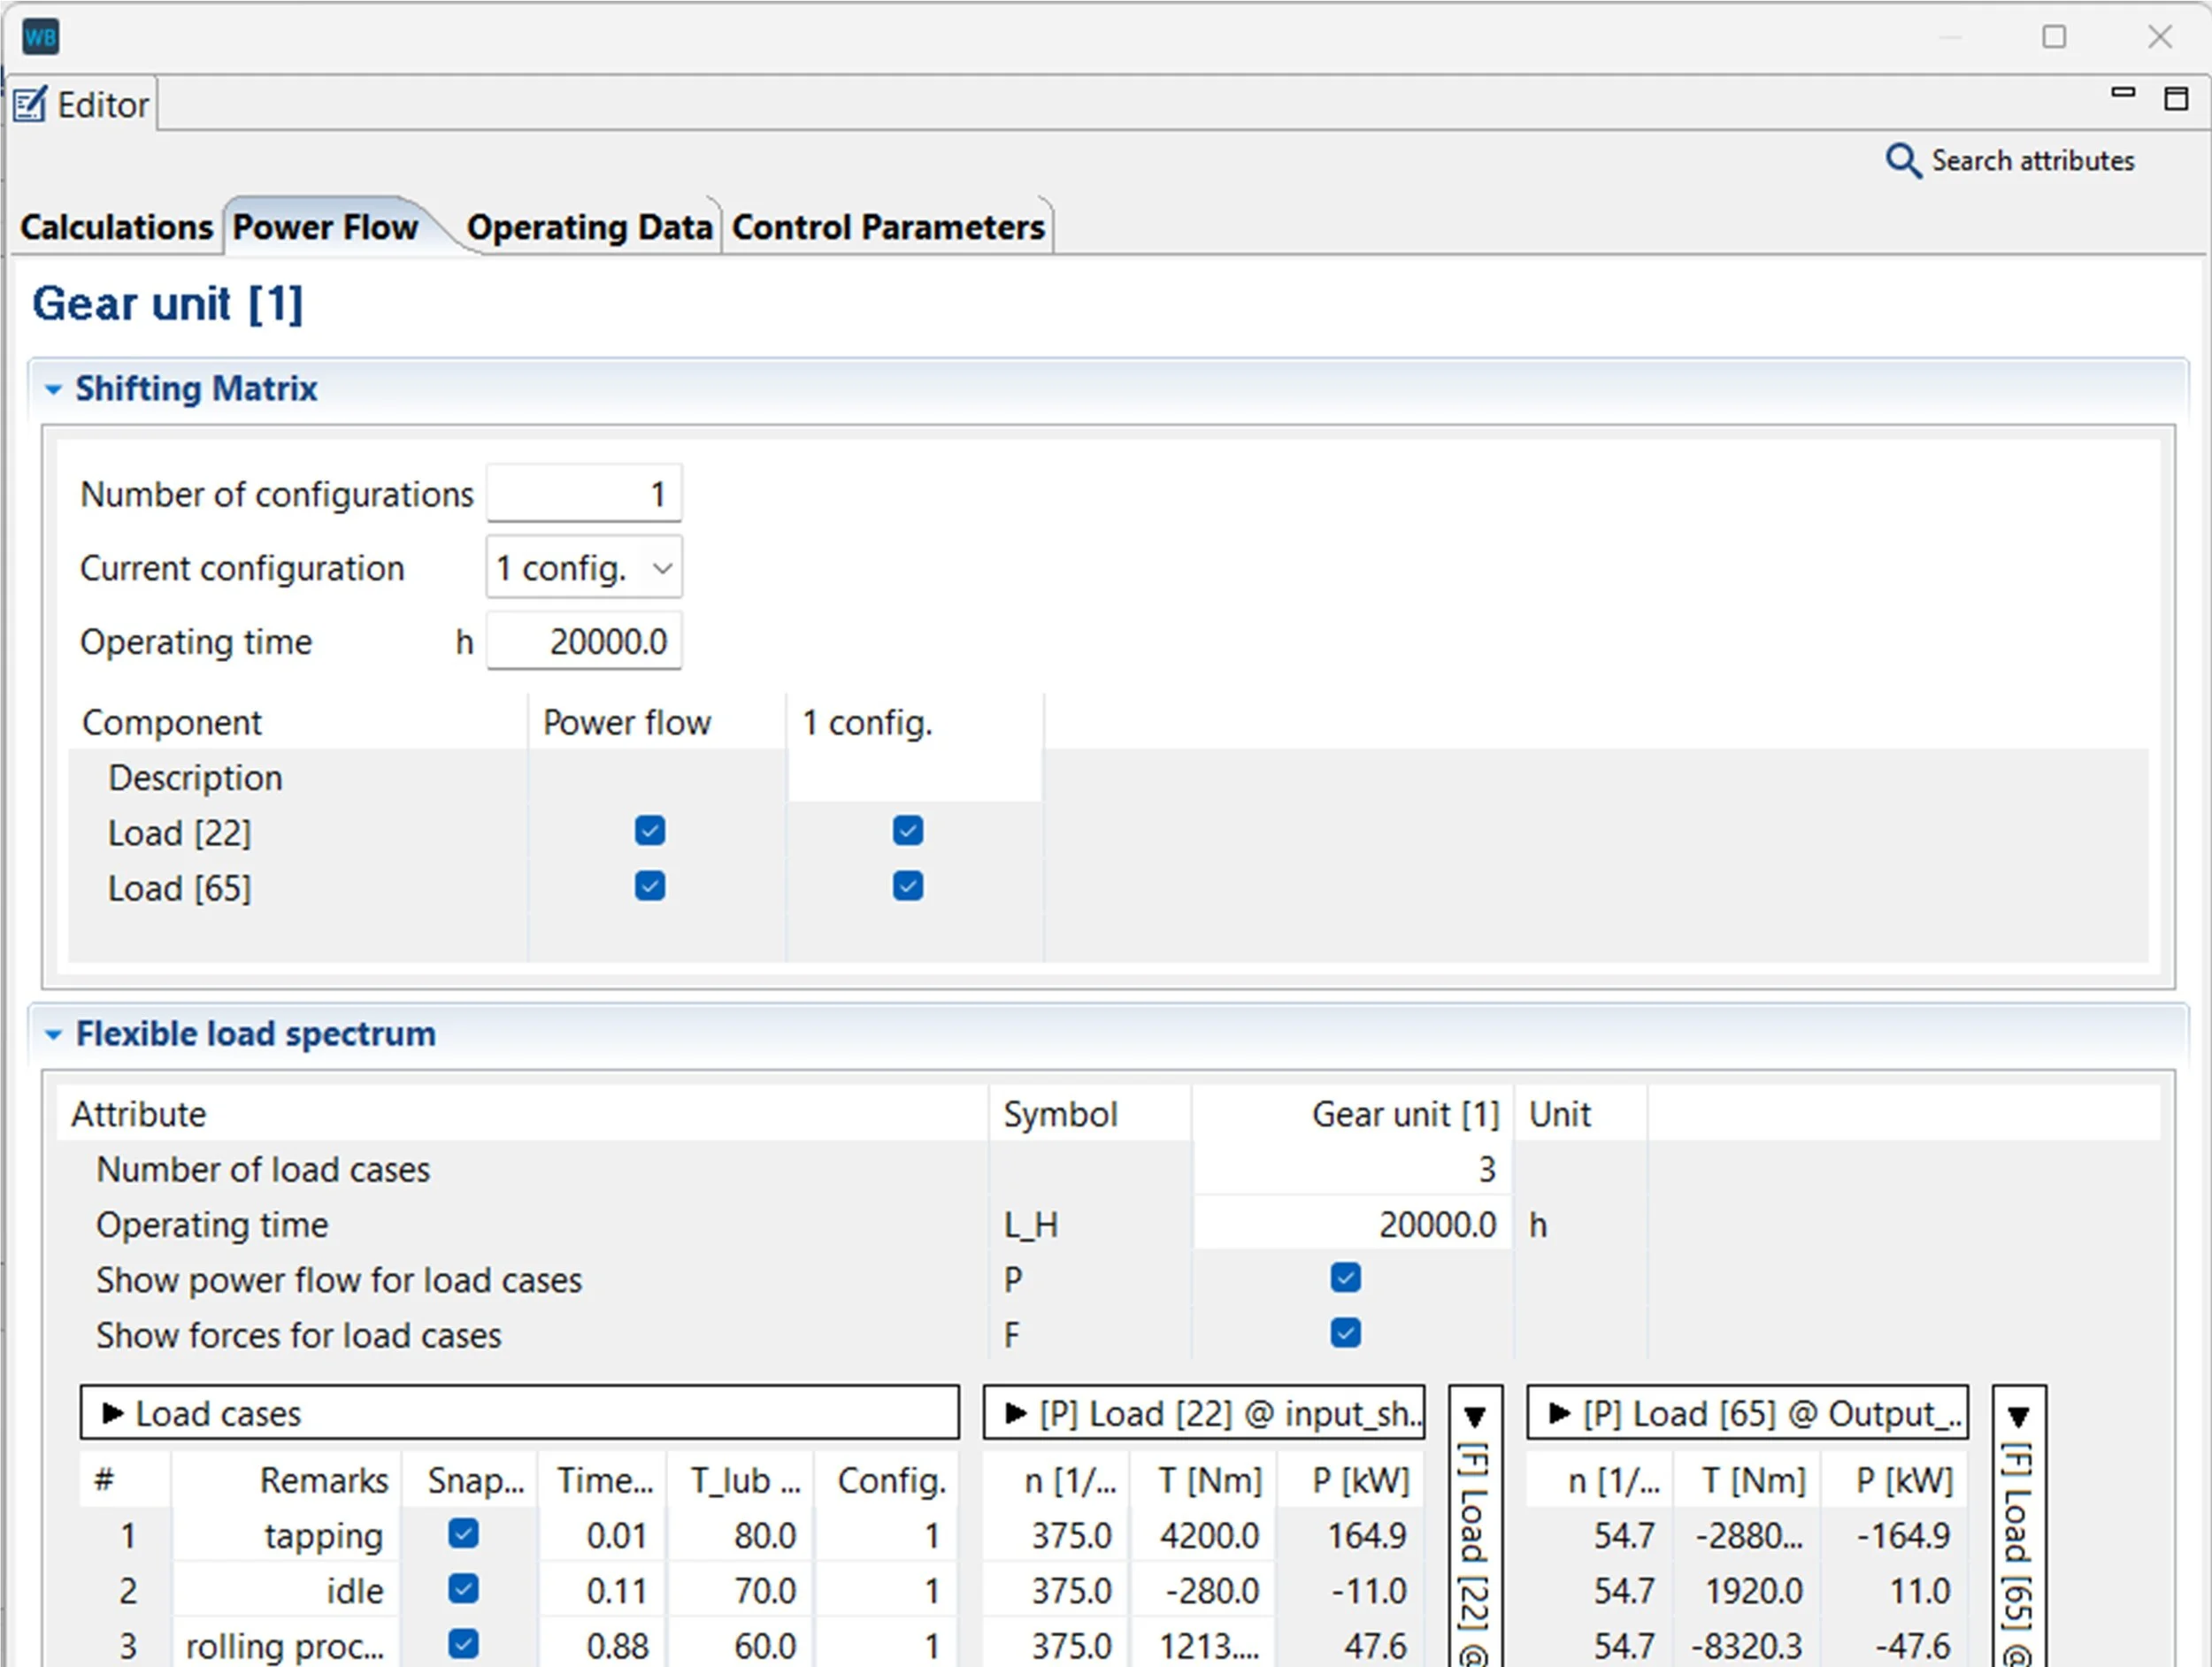Click the Search attributes magnifier icon

point(1902,161)
